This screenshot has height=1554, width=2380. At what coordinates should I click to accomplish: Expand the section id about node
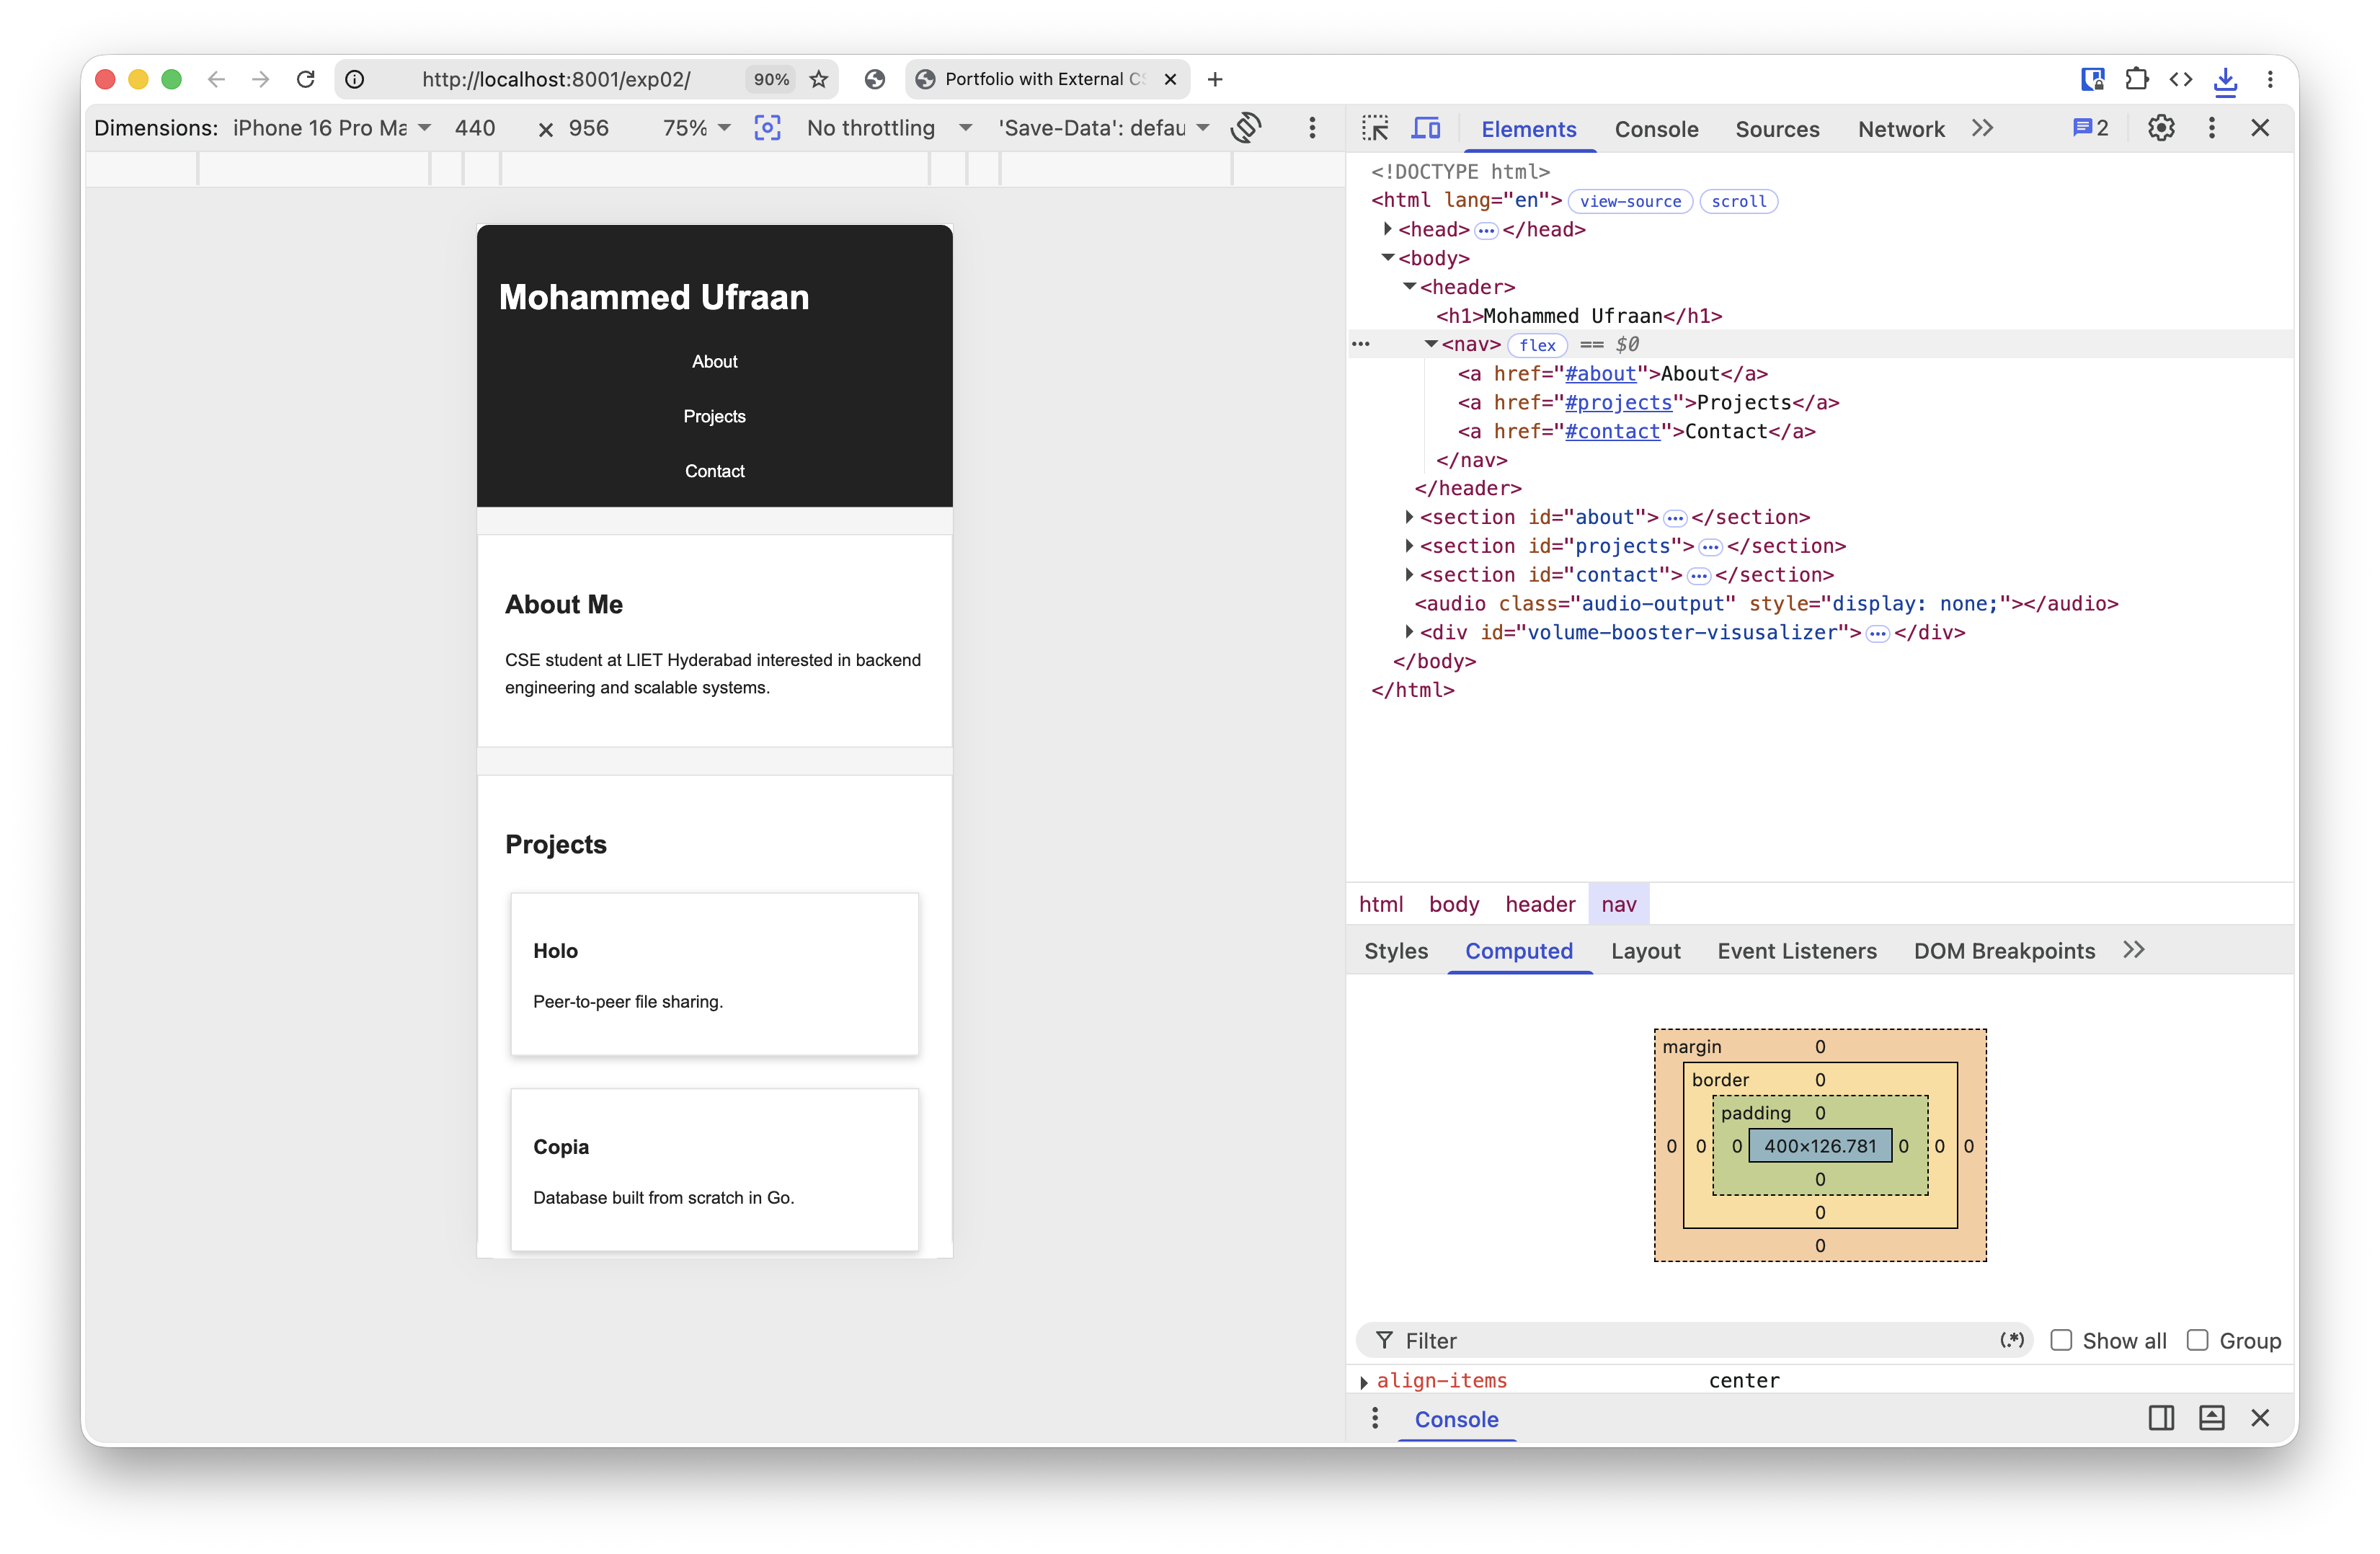pyautogui.click(x=1409, y=517)
